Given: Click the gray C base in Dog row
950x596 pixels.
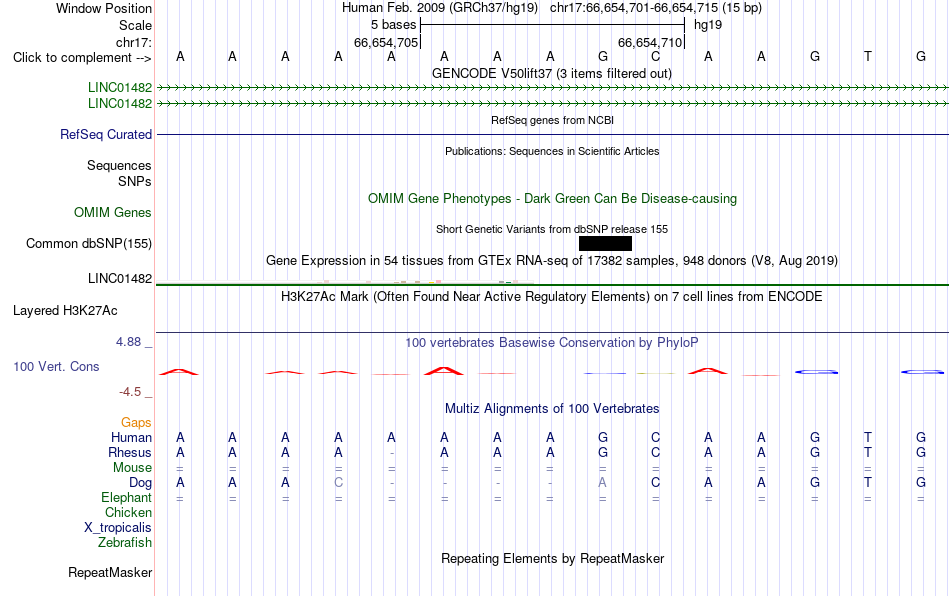Looking at the screenshot, I should click(338, 483).
